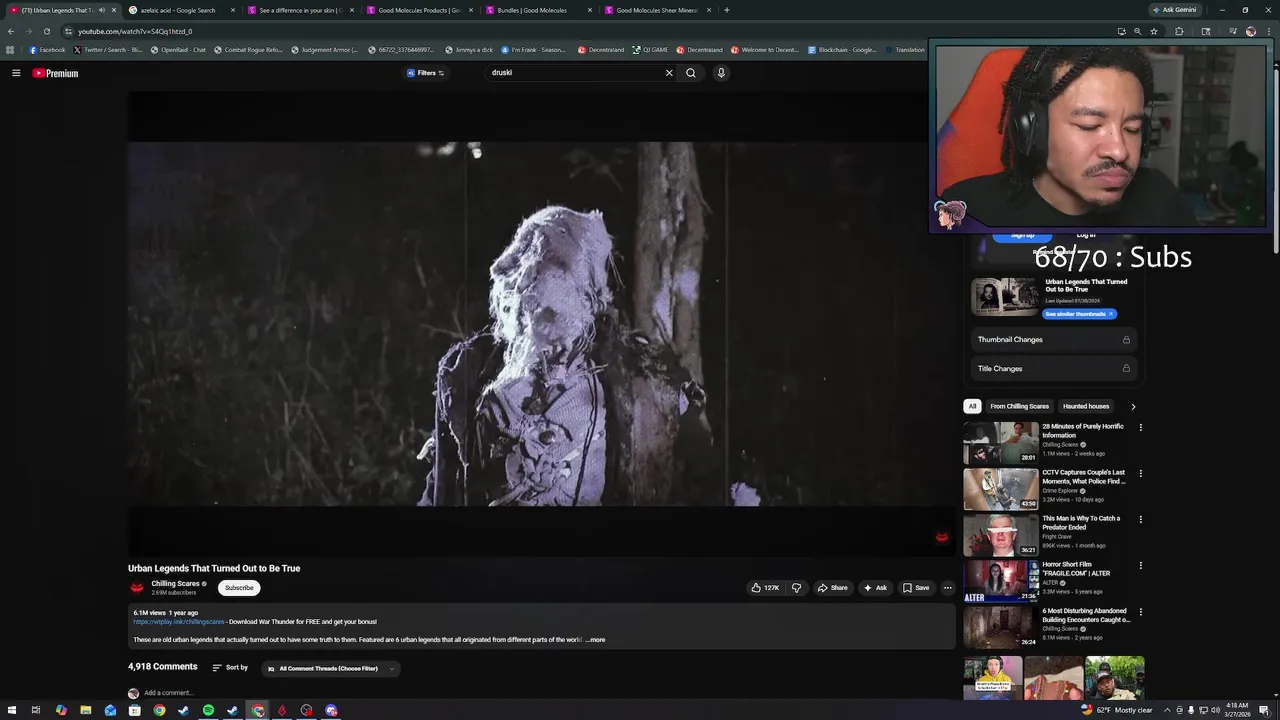The image size is (1280, 720).
Task: Clear the search text with the X
Action: 669,73
